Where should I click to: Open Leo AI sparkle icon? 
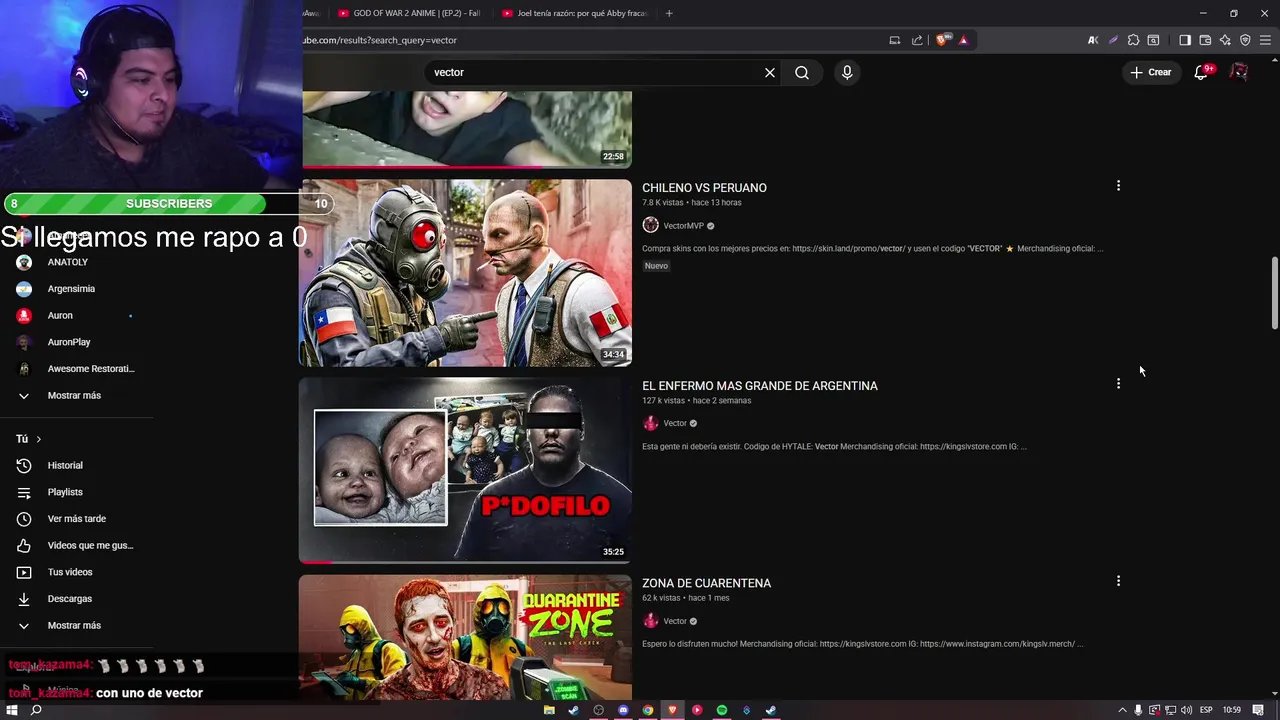pyautogui.click(x=1225, y=40)
